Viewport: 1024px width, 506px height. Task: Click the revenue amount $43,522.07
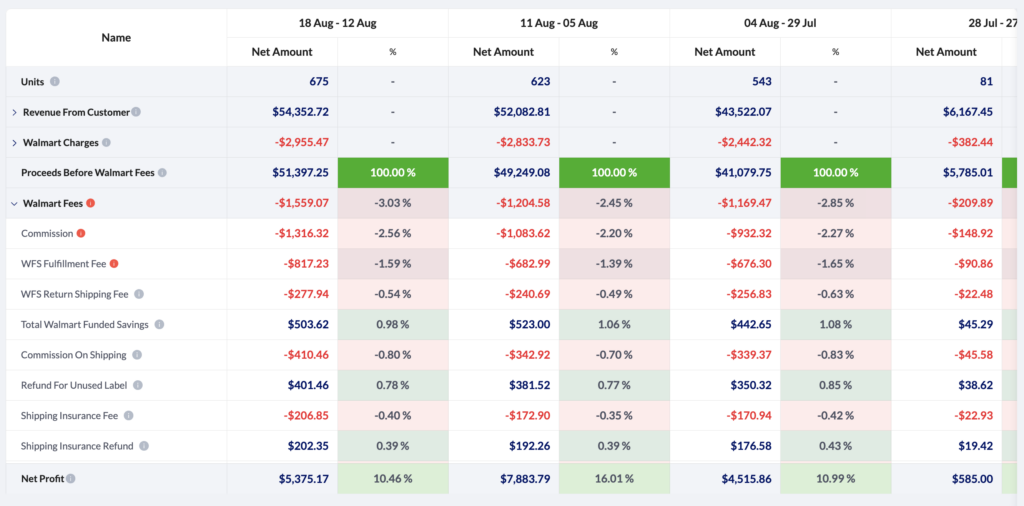point(743,112)
